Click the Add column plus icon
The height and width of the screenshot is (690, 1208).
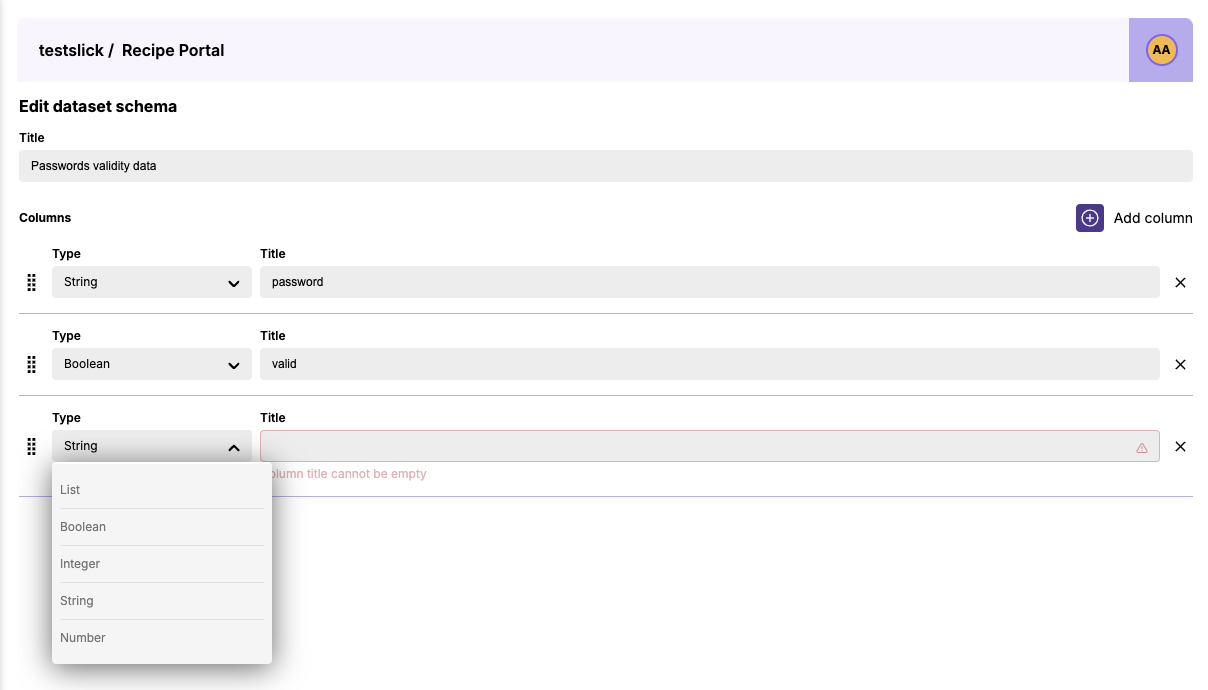1089,218
